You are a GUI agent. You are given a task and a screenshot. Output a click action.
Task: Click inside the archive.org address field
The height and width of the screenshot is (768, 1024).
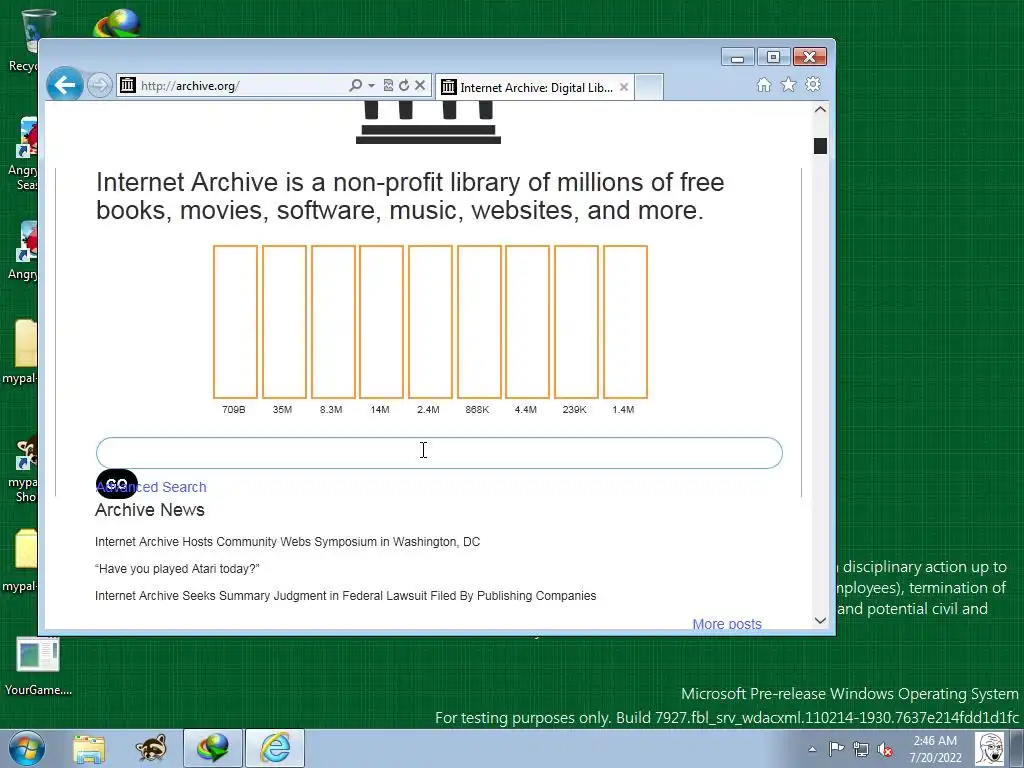point(242,86)
